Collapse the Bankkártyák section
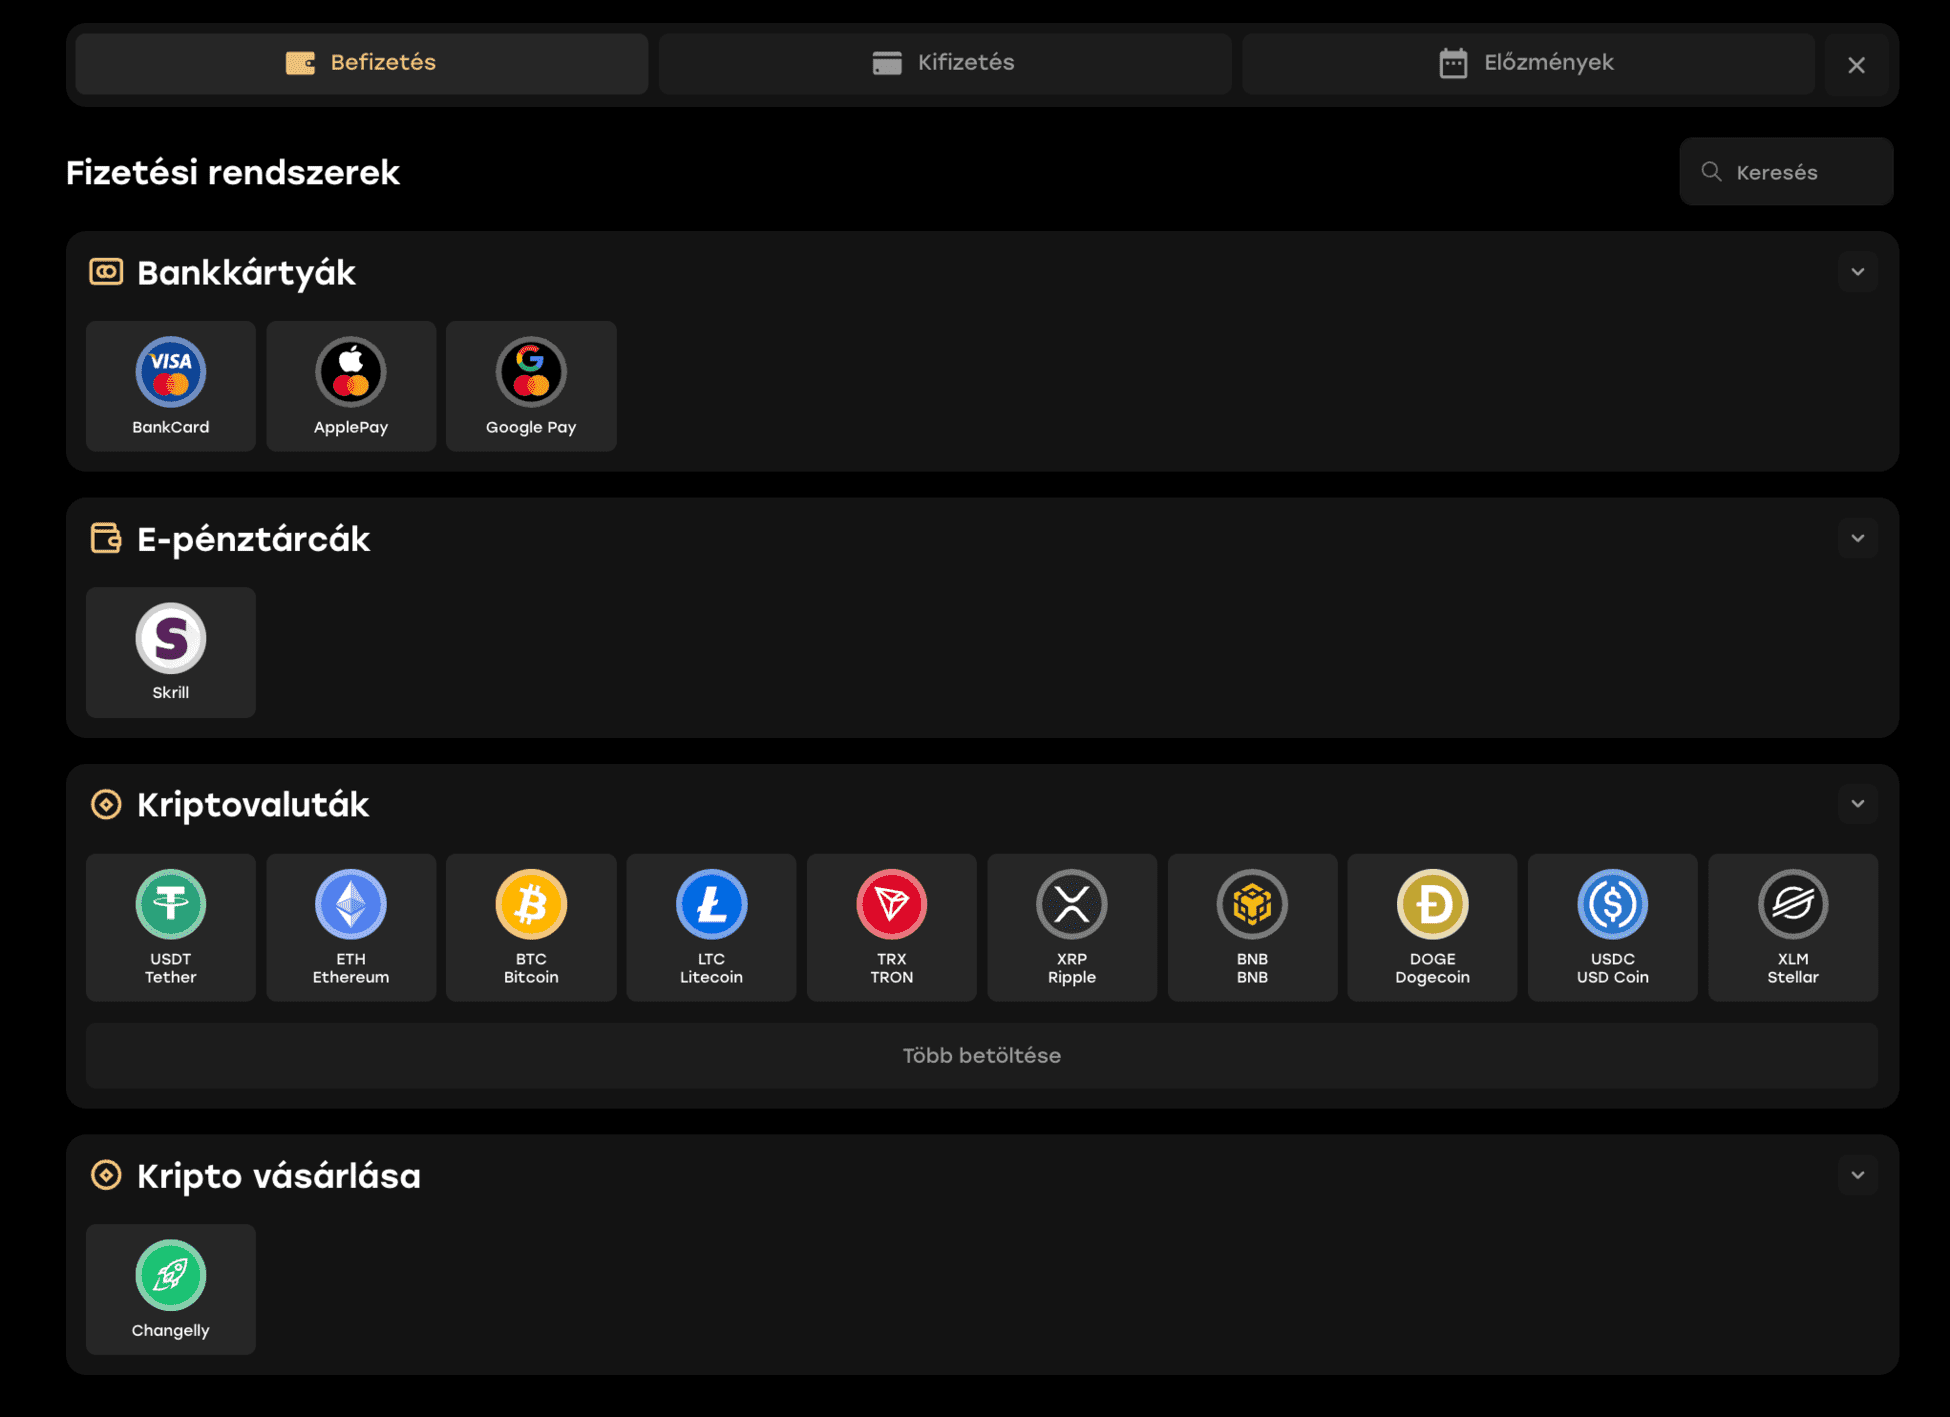This screenshot has height=1417, width=1950. (1857, 272)
